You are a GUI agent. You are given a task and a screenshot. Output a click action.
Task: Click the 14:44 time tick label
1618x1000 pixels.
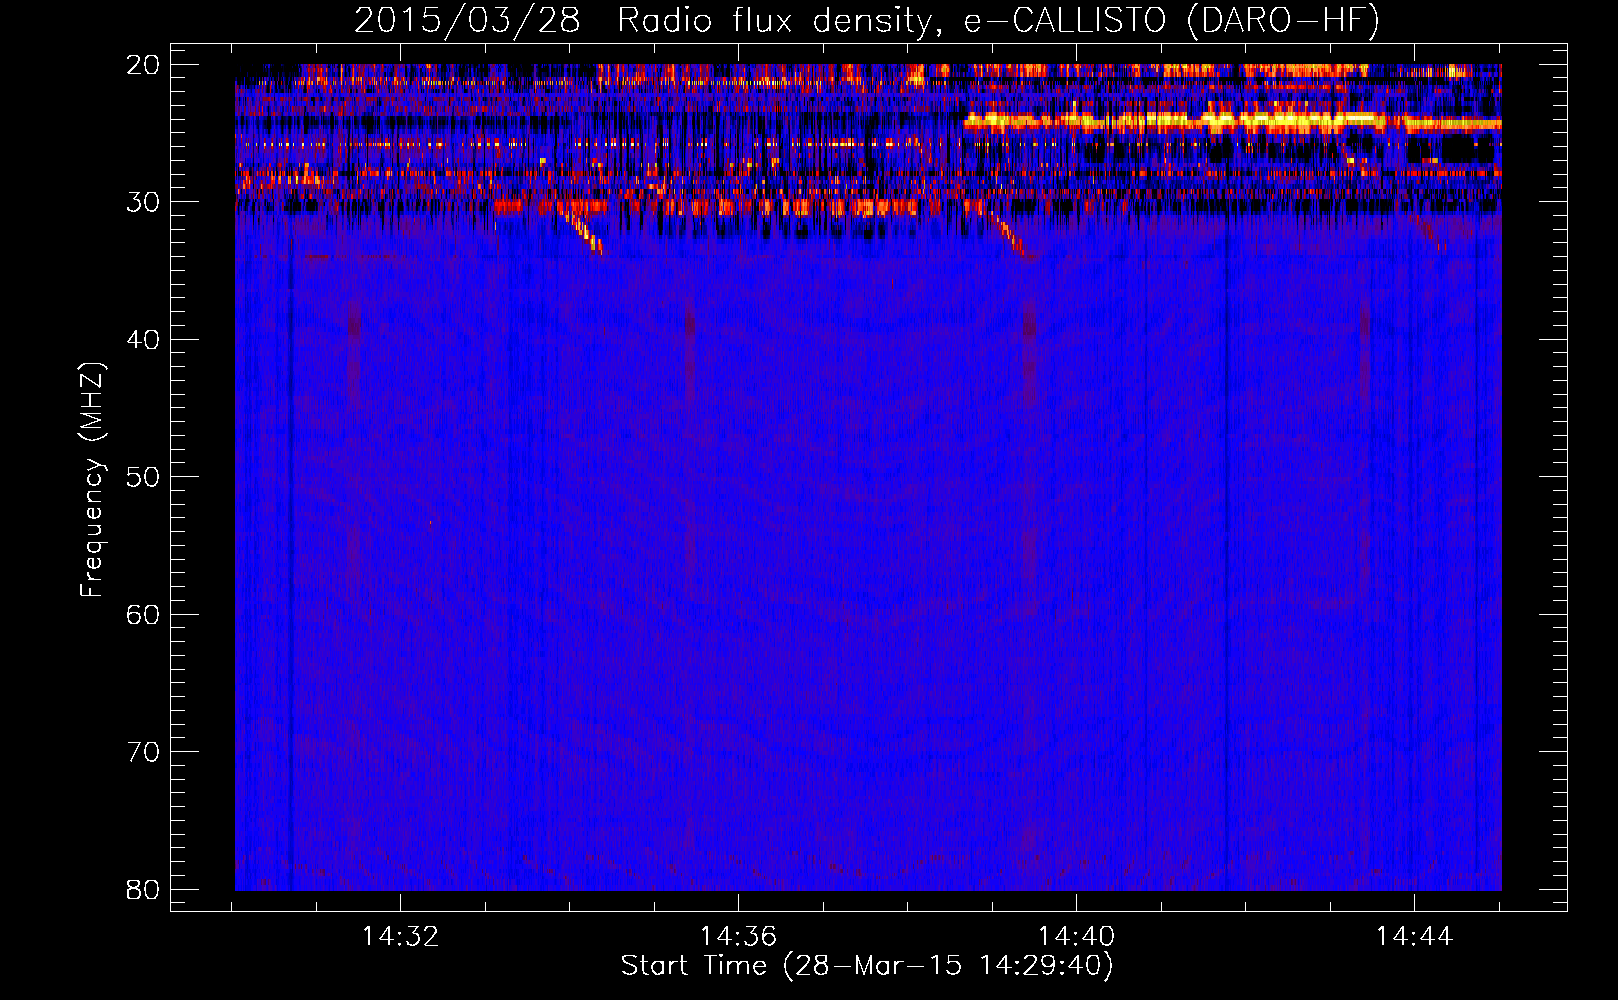[x=1414, y=937]
